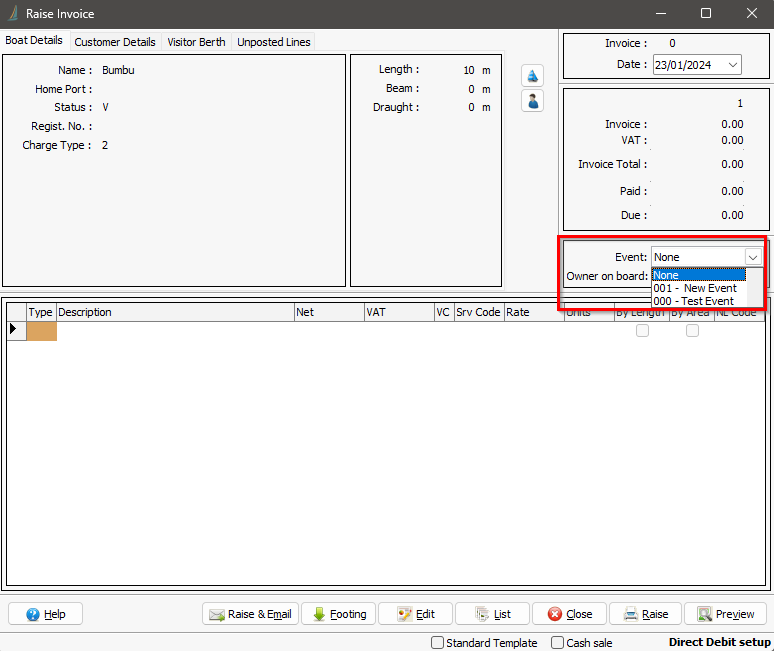Click the Preview magnifier button
774x651 pixels.
pyautogui.click(x=726, y=614)
